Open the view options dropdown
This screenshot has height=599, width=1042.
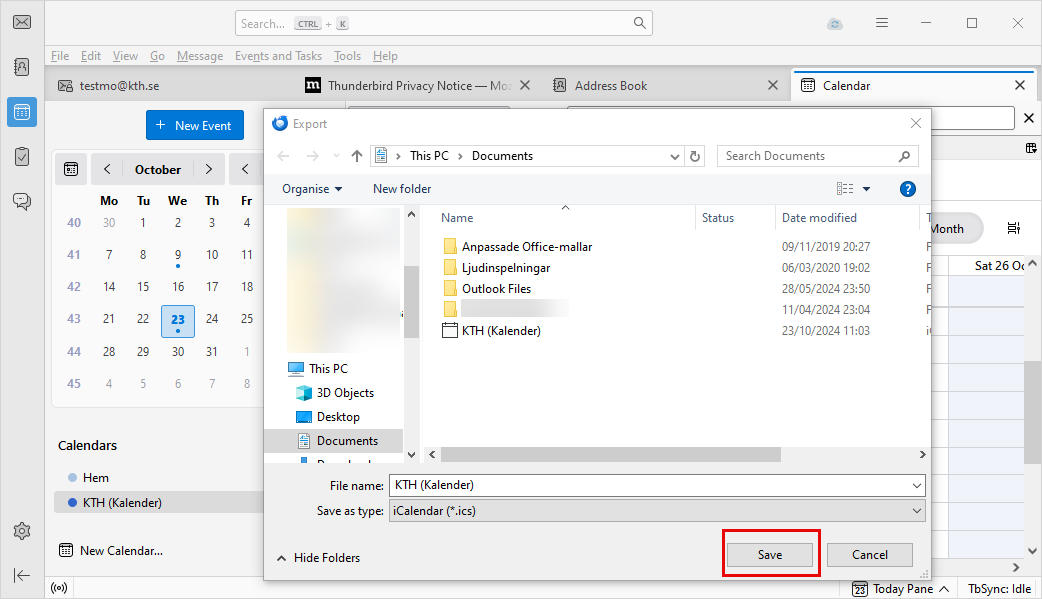[x=866, y=189]
